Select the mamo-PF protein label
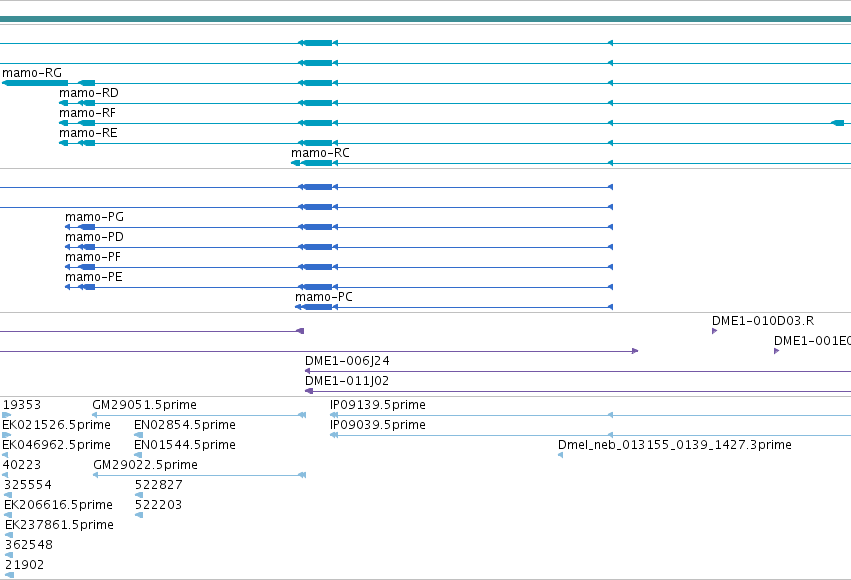This screenshot has height=580, width=851. pos(93,257)
